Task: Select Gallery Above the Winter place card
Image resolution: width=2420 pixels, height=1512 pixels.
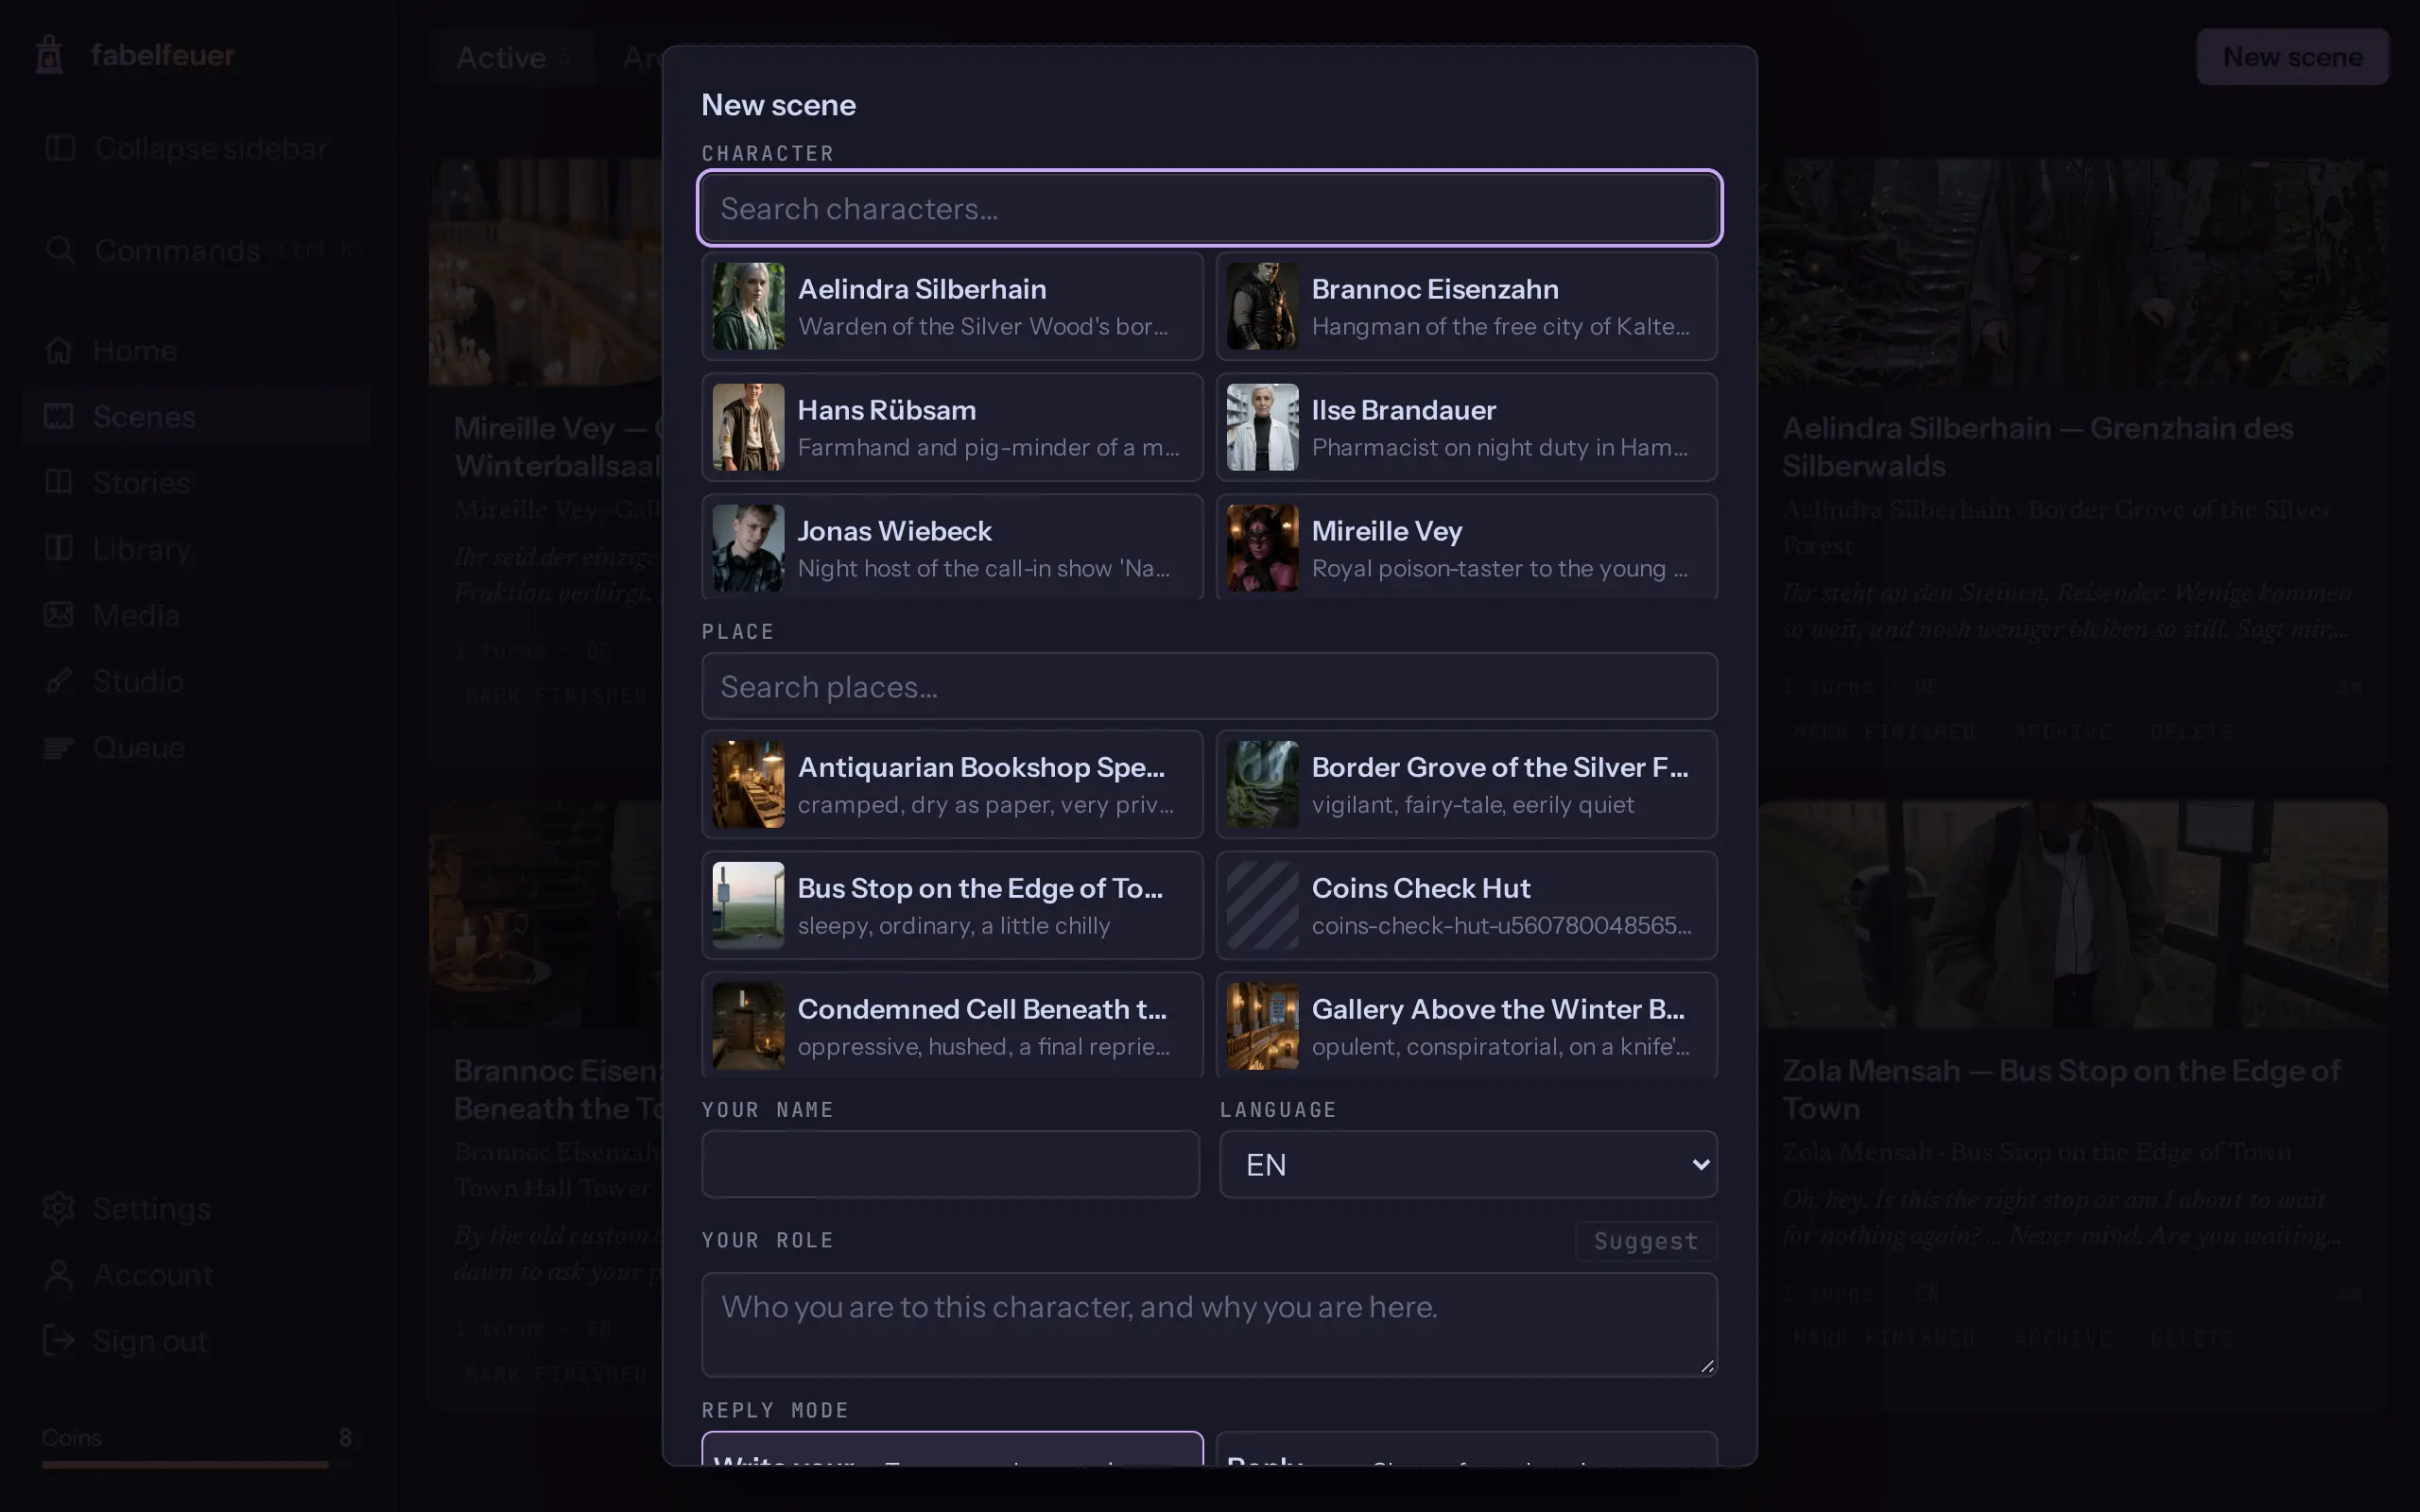Action: [x=1466, y=1025]
